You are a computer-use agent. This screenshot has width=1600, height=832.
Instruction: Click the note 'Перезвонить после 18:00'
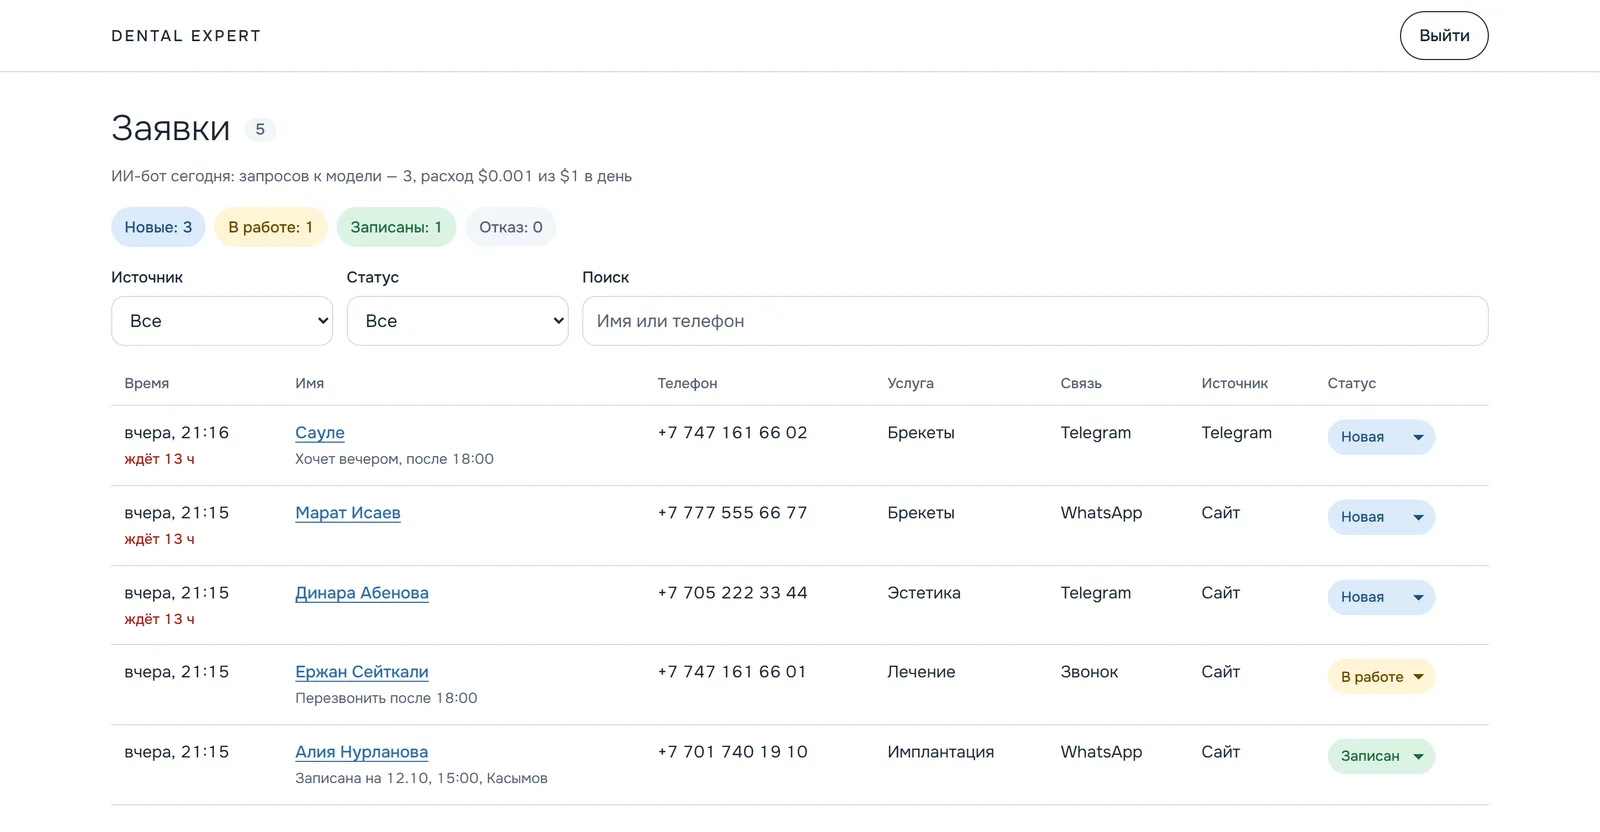click(x=386, y=698)
